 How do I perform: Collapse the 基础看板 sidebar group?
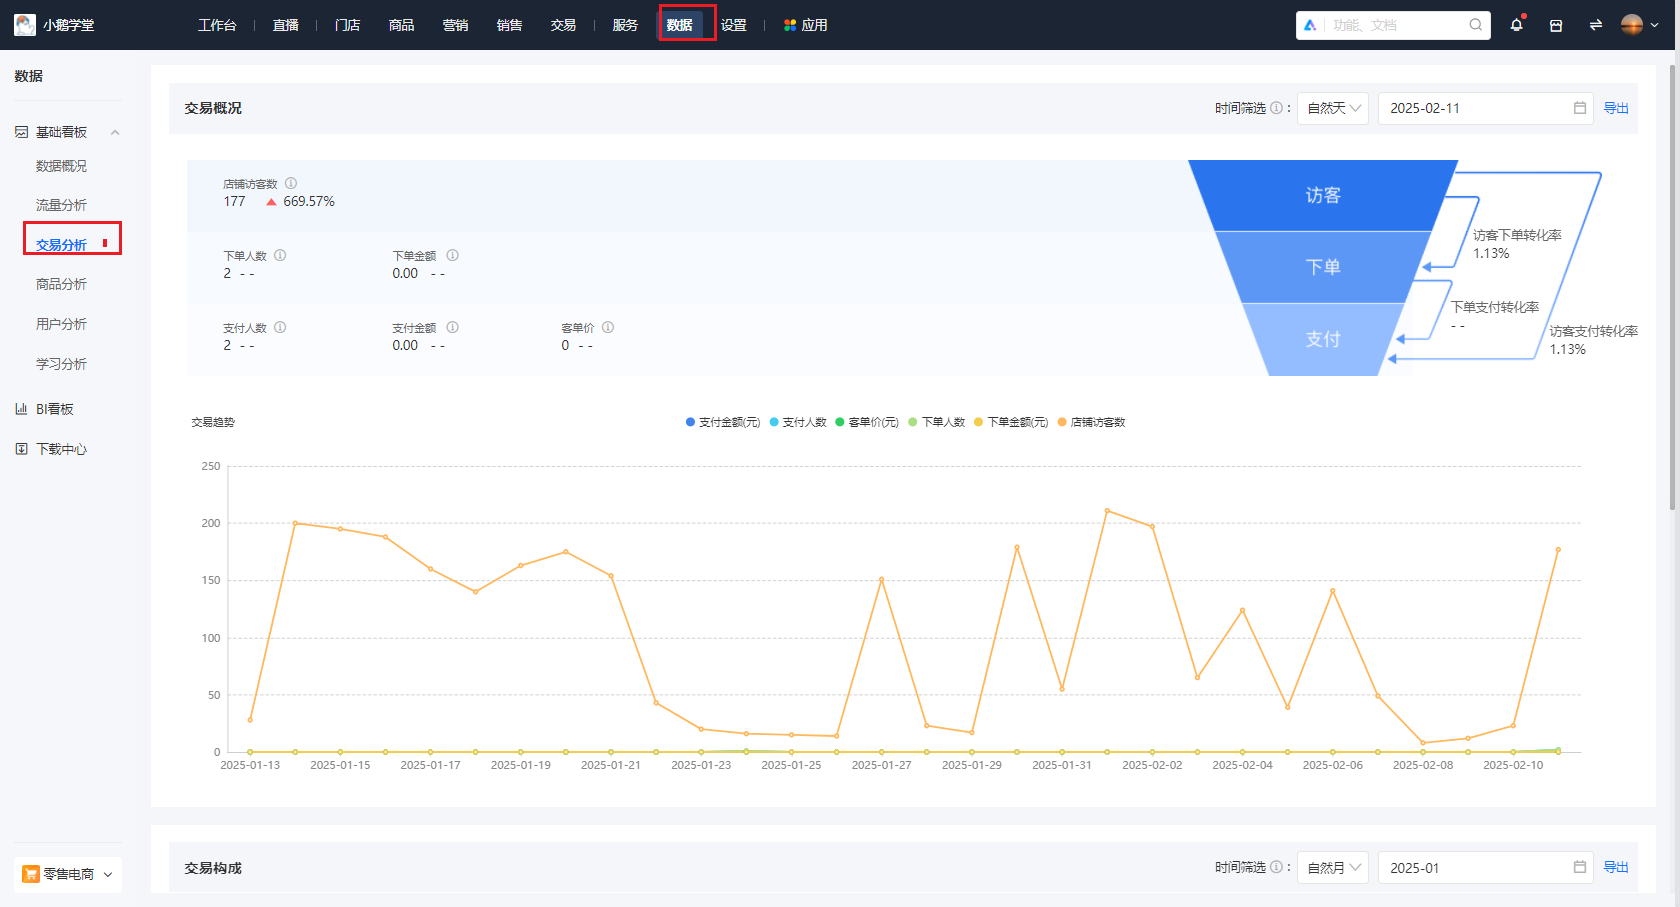[115, 132]
